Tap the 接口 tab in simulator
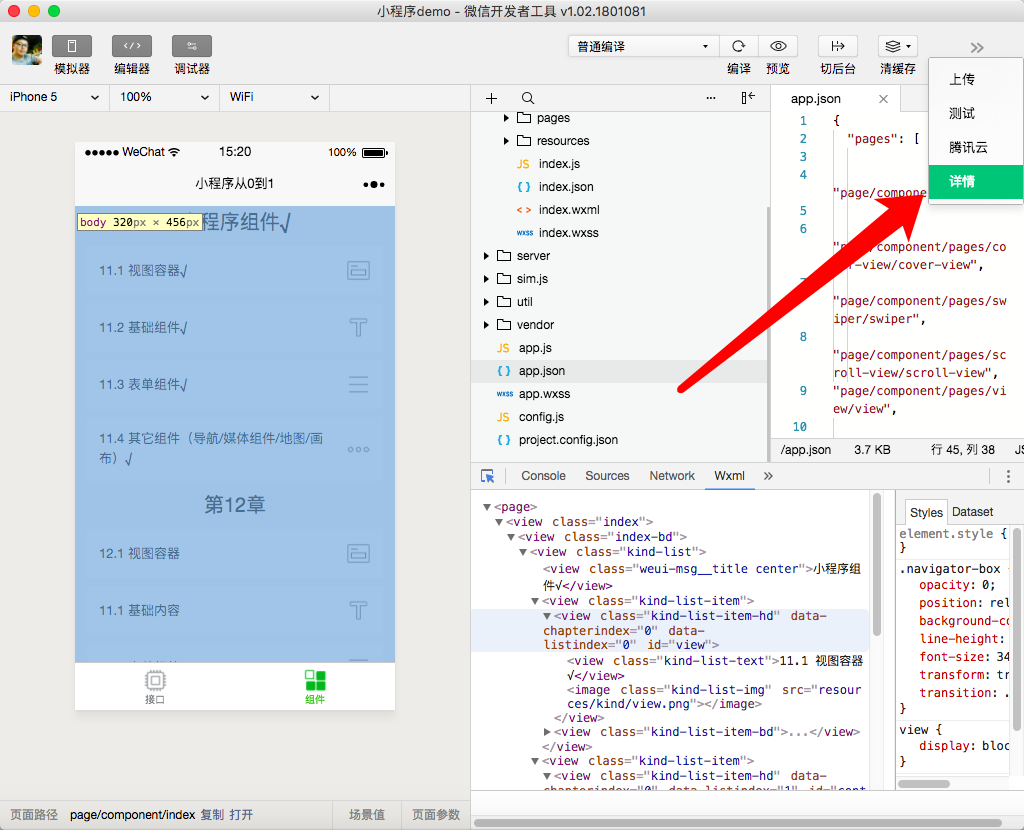 pyautogui.click(x=155, y=686)
